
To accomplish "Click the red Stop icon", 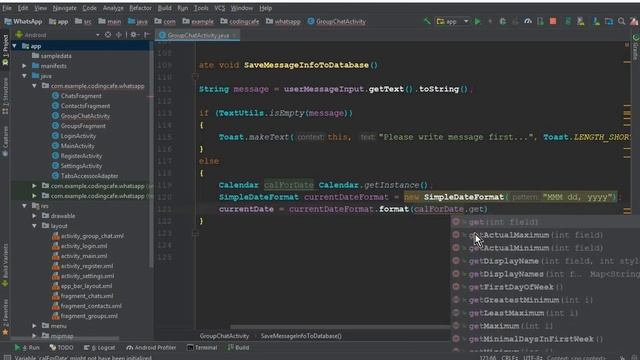I will [x=553, y=21].
